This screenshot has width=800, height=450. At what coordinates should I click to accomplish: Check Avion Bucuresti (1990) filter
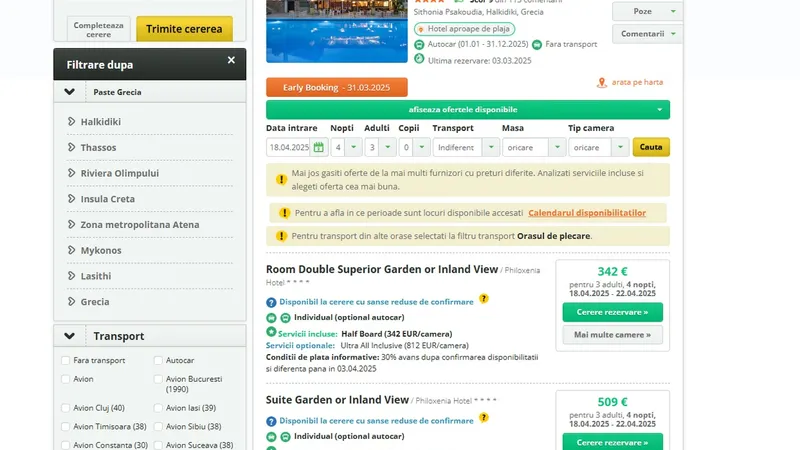(x=158, y=380)
